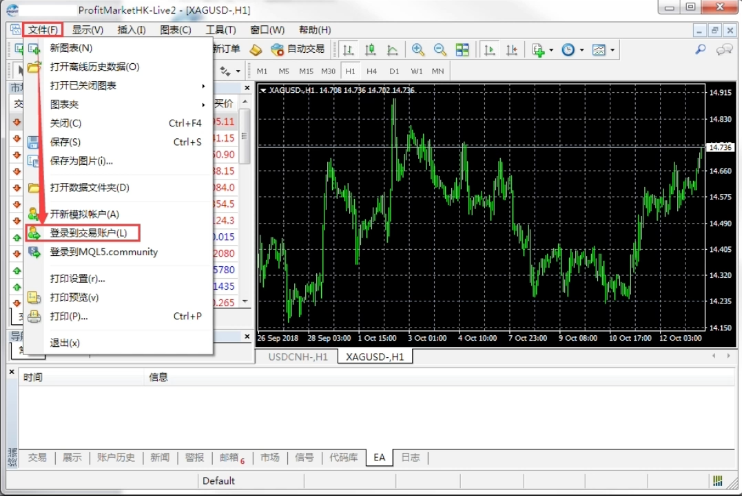Toggle the 自动交易 auto trading button
Viewport: 742px width, 496px height.
pyautogui.click(x=296, y=49)
